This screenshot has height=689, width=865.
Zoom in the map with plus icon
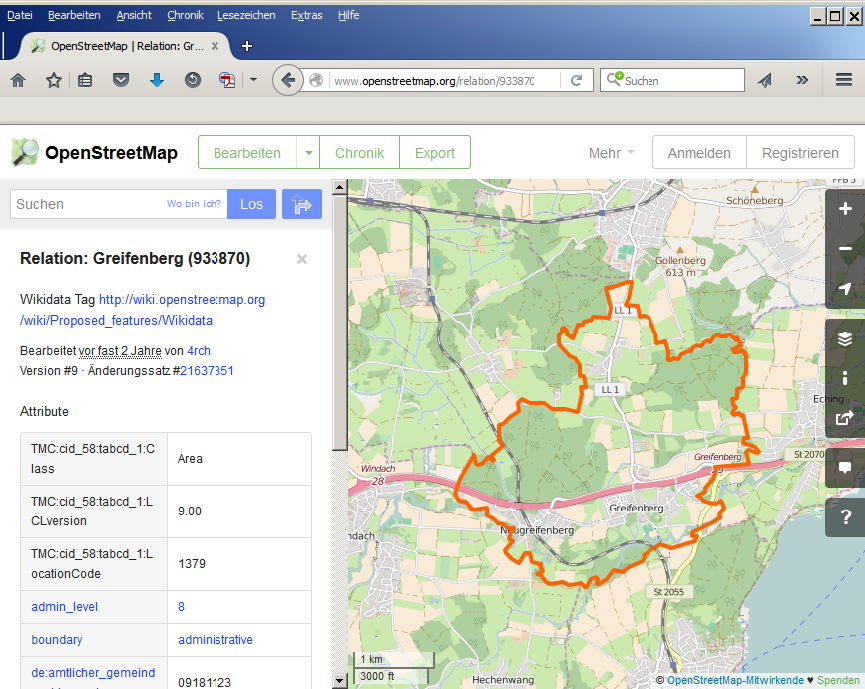pyautogui.click(x=845, y=209)
